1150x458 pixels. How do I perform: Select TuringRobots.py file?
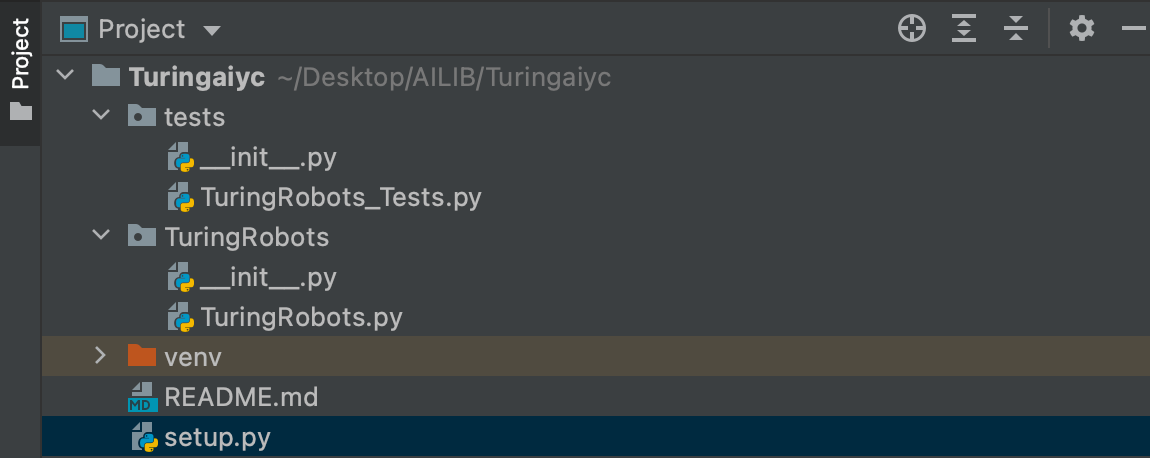point(301,318)
